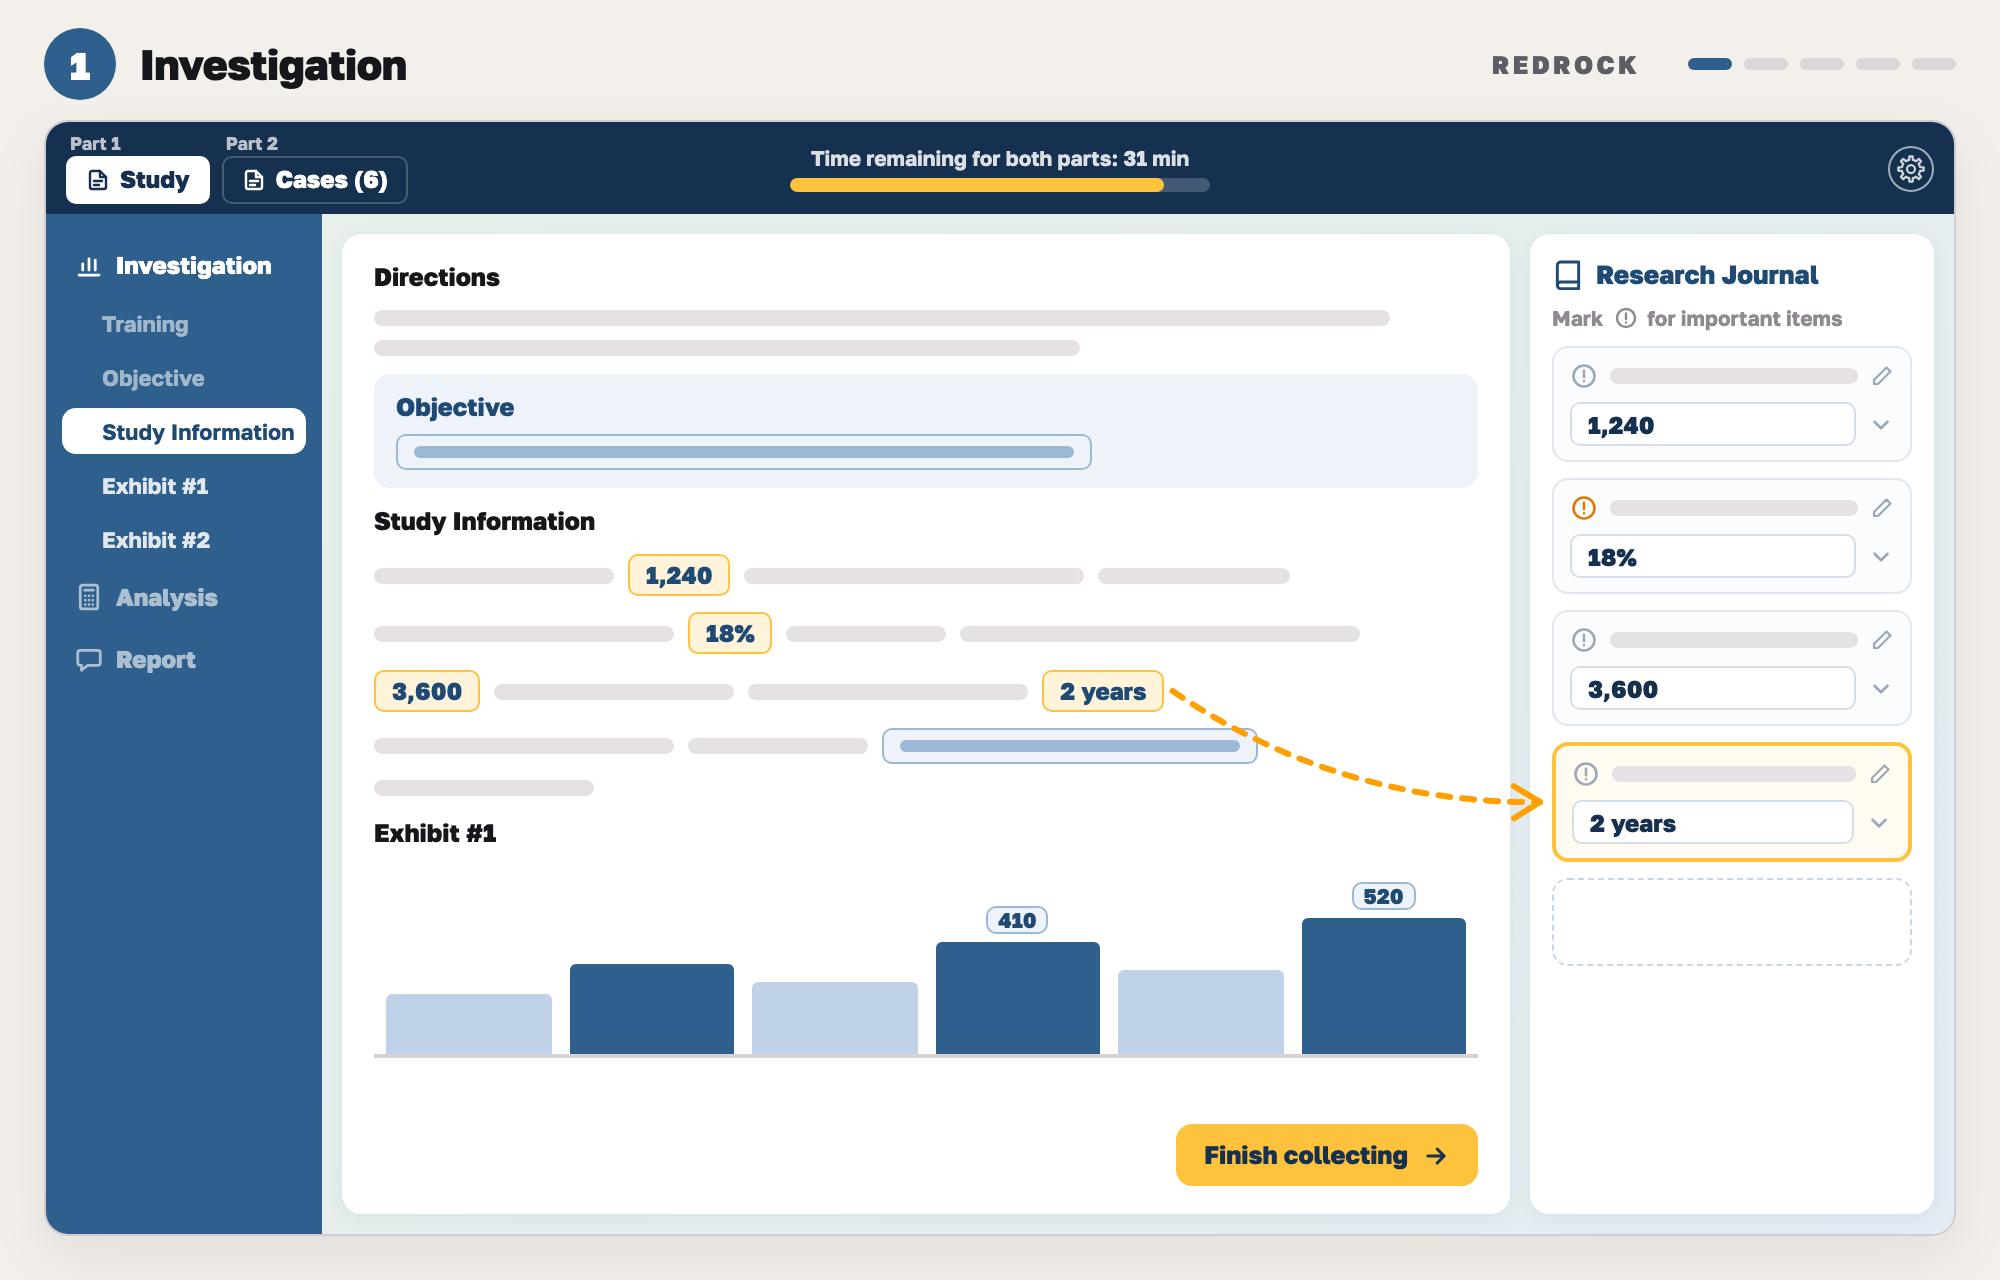The height and width of the screenshot is (1280, 2000).
Task: Mark the 1,240 entry as important
Action: click(x=1584, y=376)
